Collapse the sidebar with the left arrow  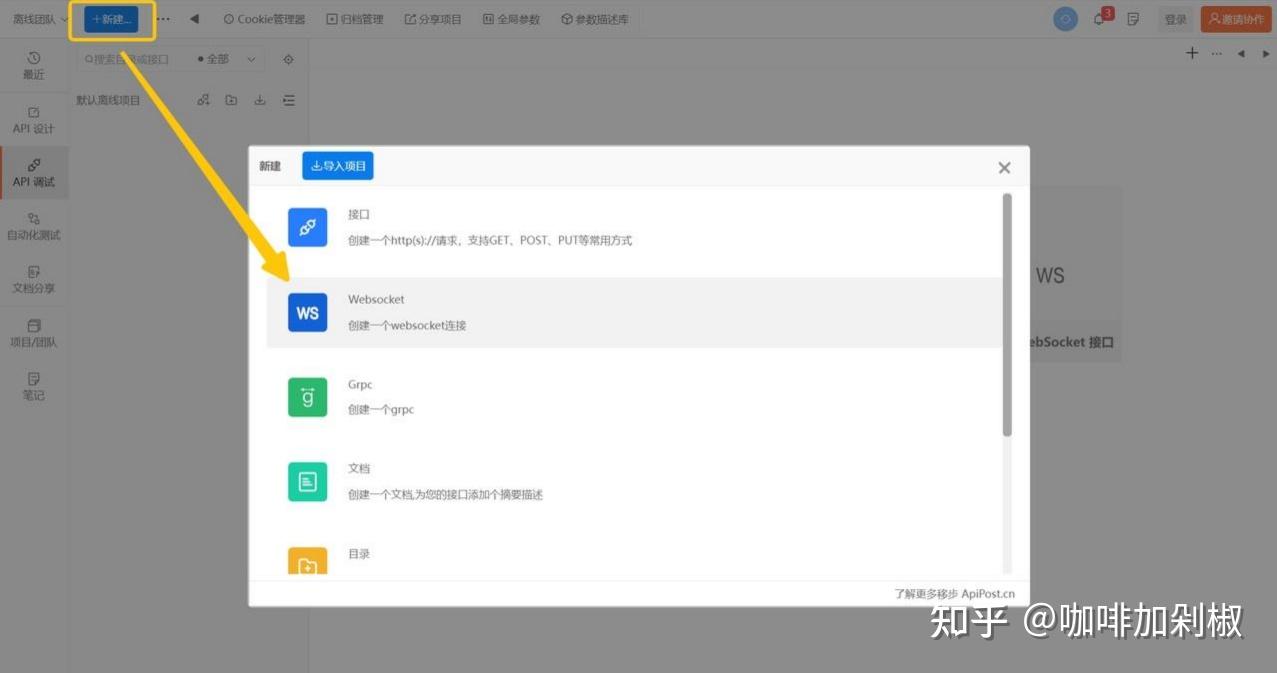193,18
